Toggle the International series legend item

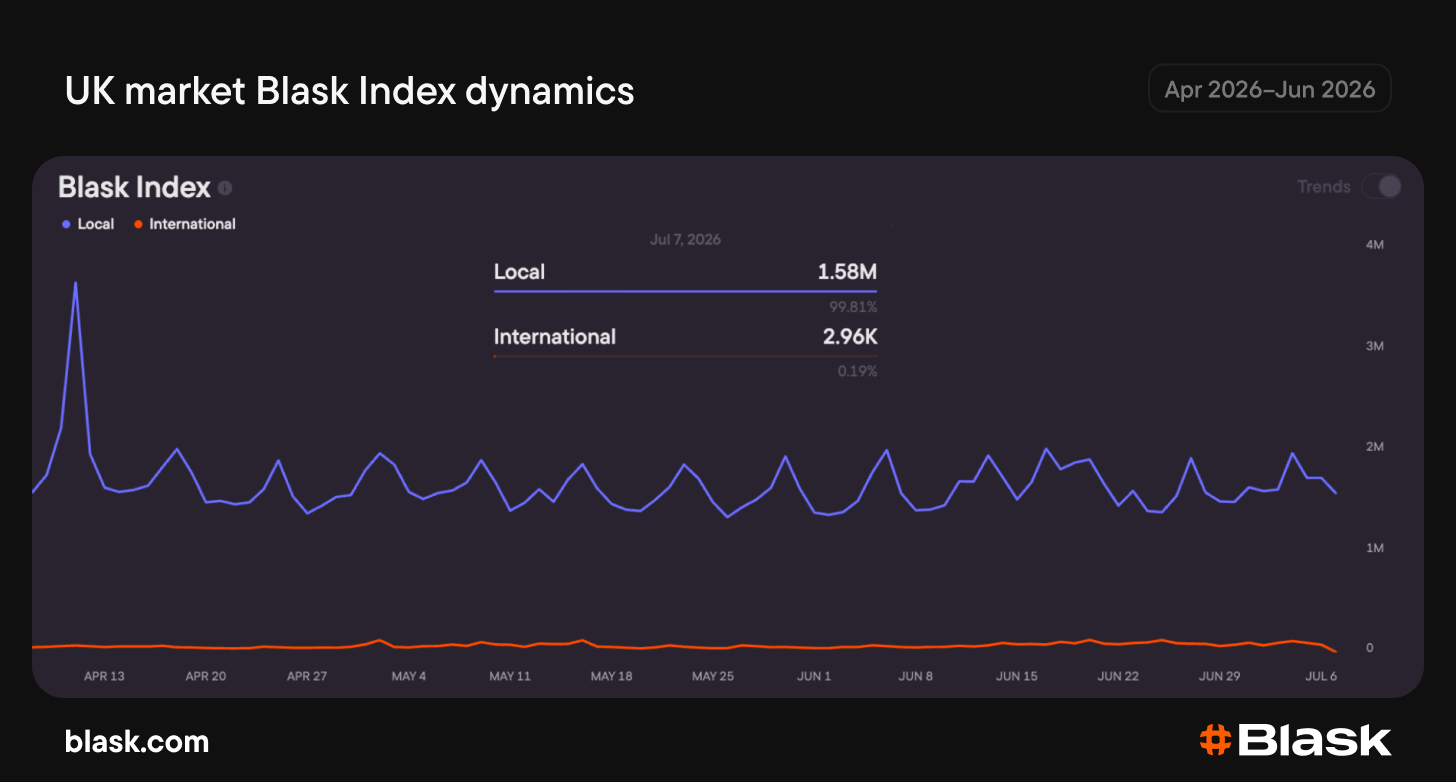tap(185, 224)
